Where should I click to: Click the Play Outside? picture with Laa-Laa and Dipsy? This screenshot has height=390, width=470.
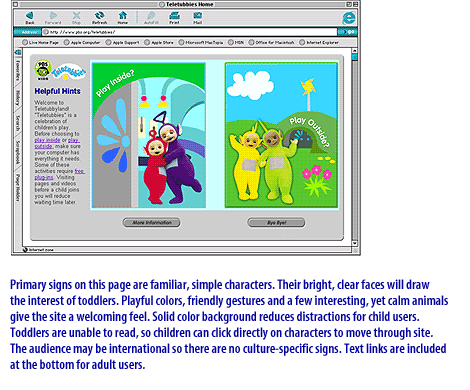[281, 135]
